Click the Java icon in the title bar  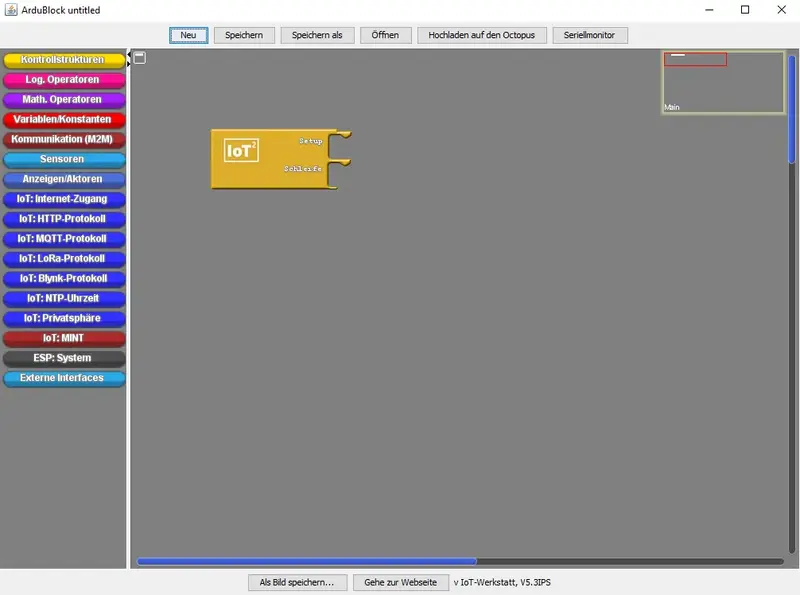pyautogui.click(x=10, y=10)
